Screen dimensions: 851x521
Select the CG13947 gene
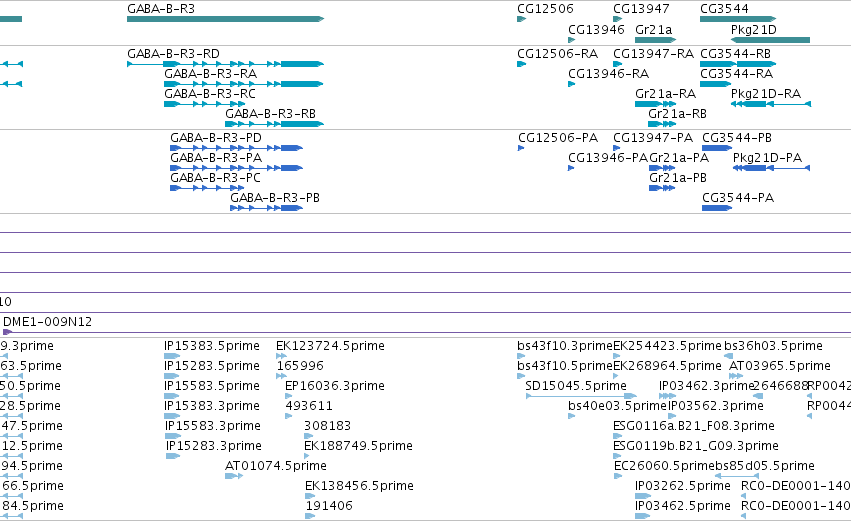tap(617, 19)
